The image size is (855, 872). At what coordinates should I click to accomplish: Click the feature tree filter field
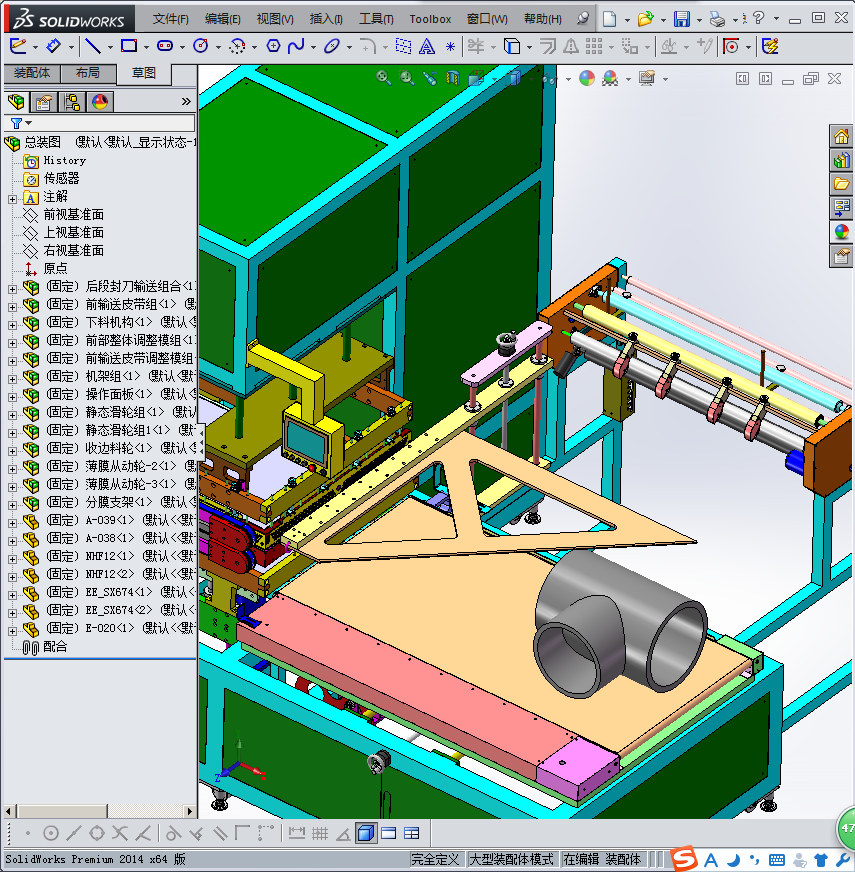point(100,123)
